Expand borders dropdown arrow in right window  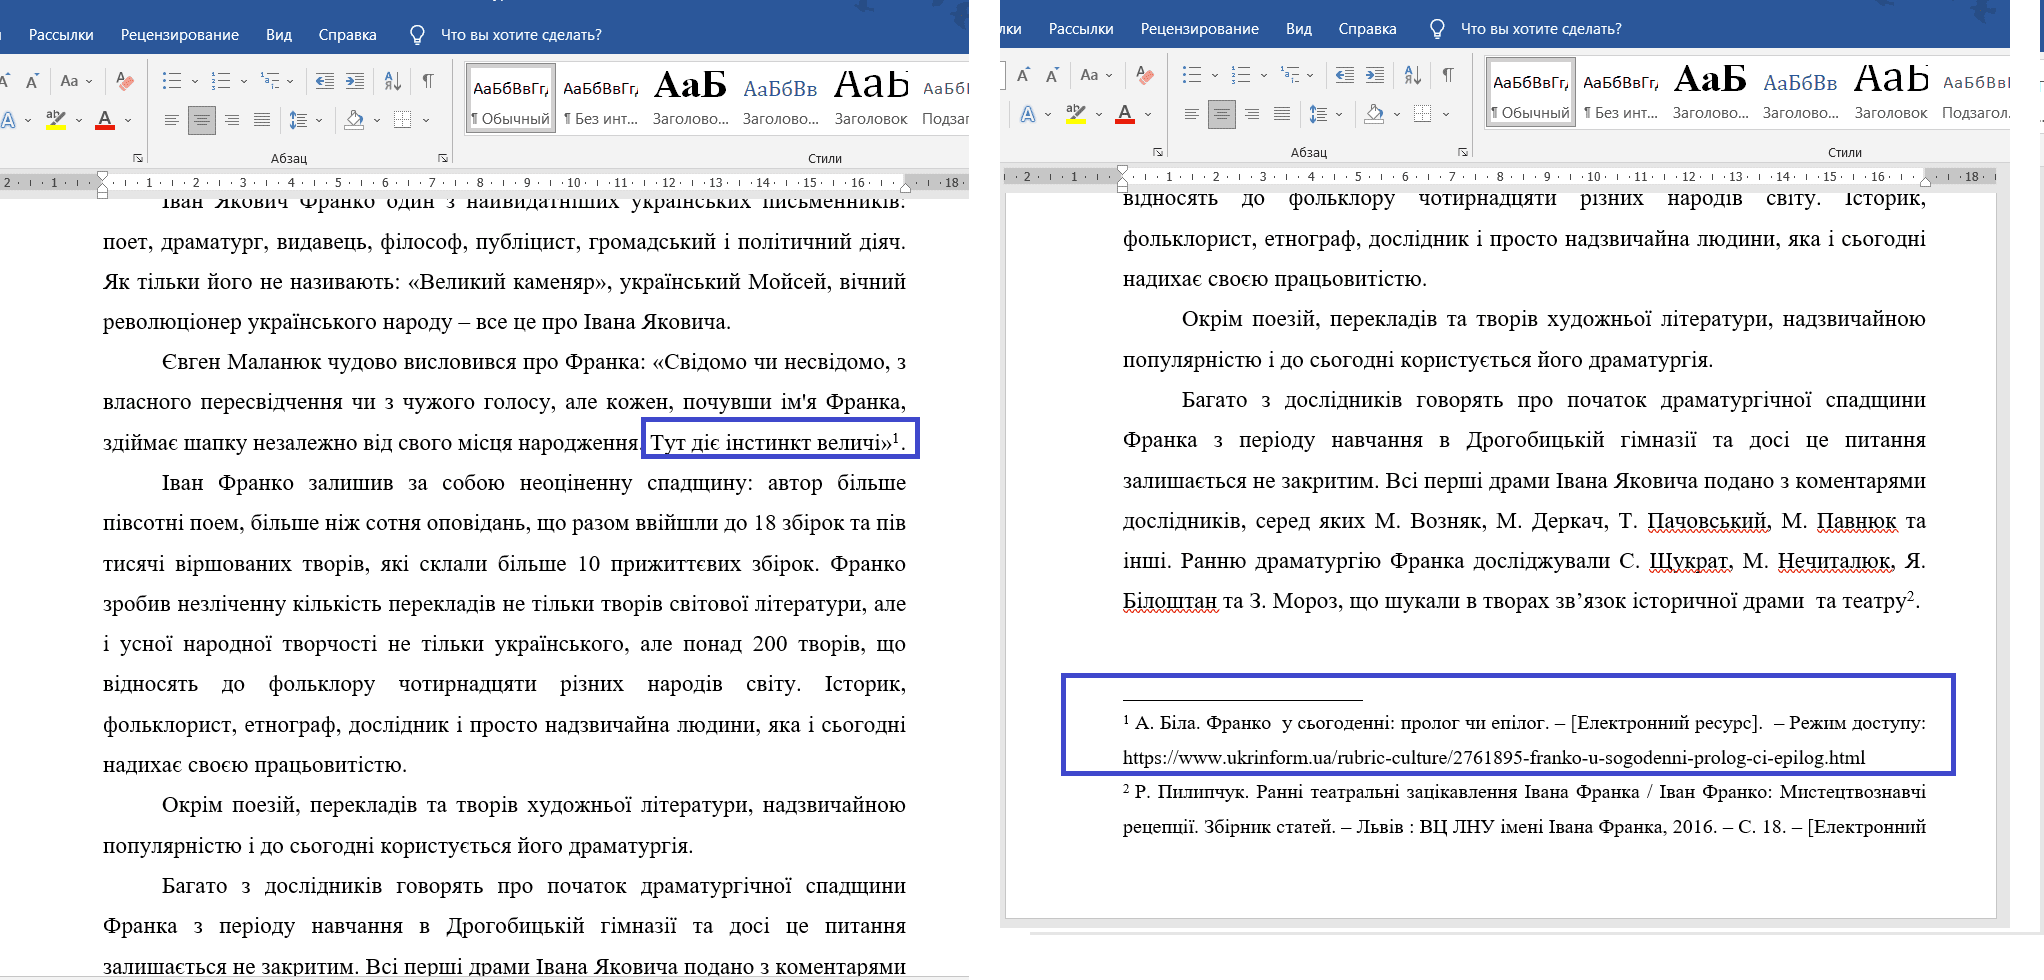1445,115
